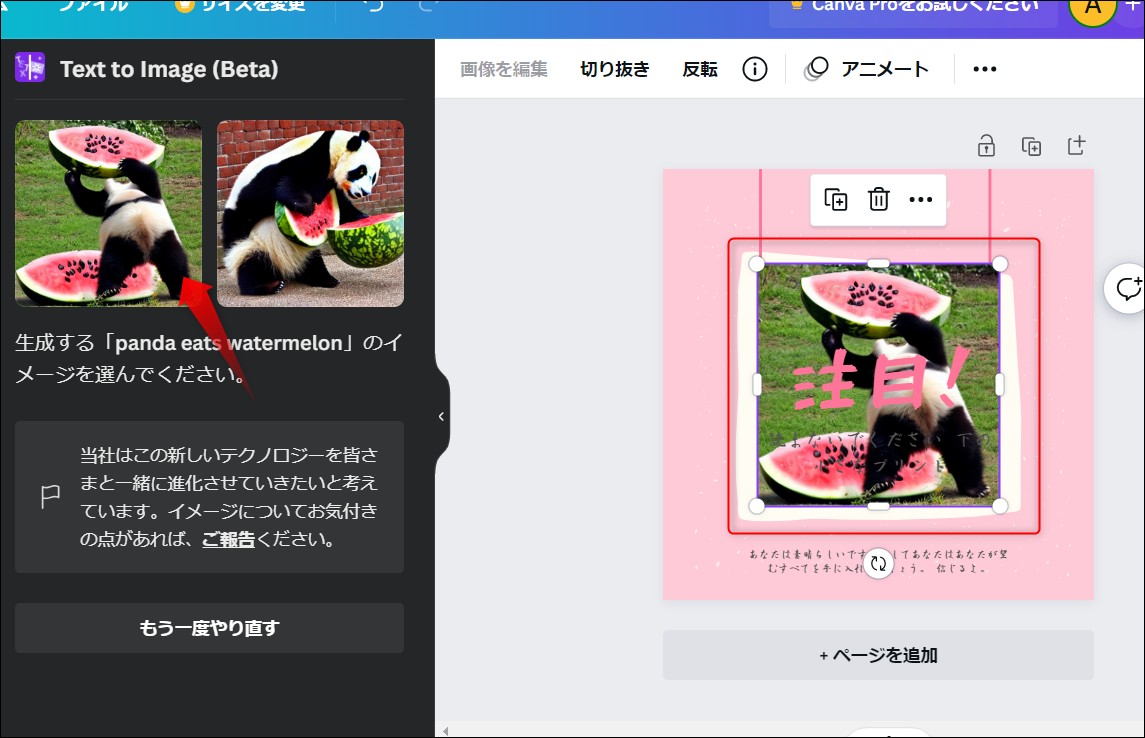Viewport: 1145px width, 738px height.
Task: Click the info icon in image toolbar
Action: [754, 69]
